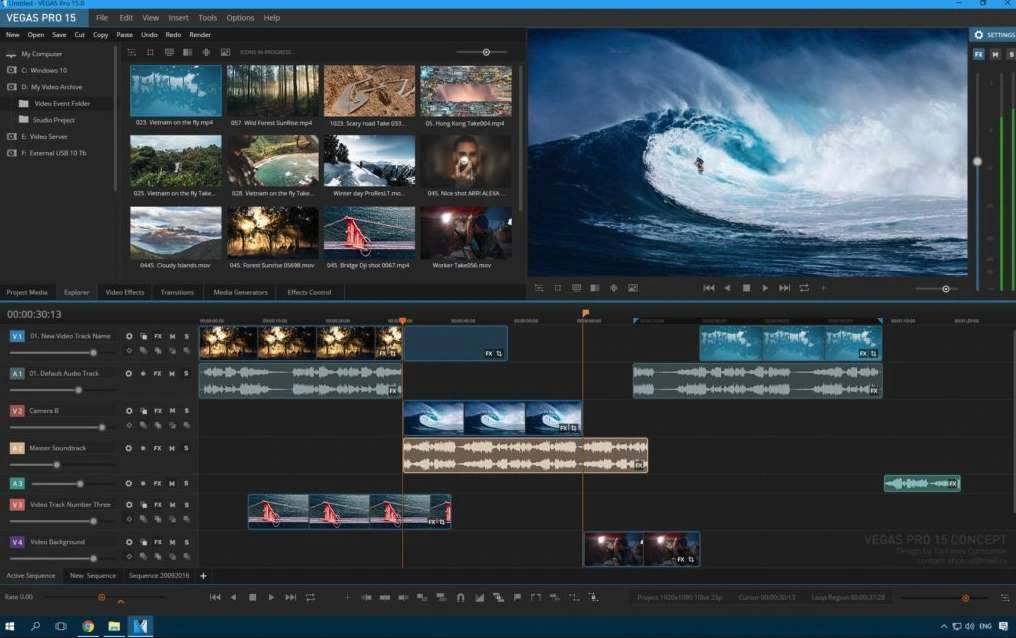The height and width of the screenshot is (638, 1016).
Task: Jump to start in the preview monitor
Action: [x=709, y=288]
